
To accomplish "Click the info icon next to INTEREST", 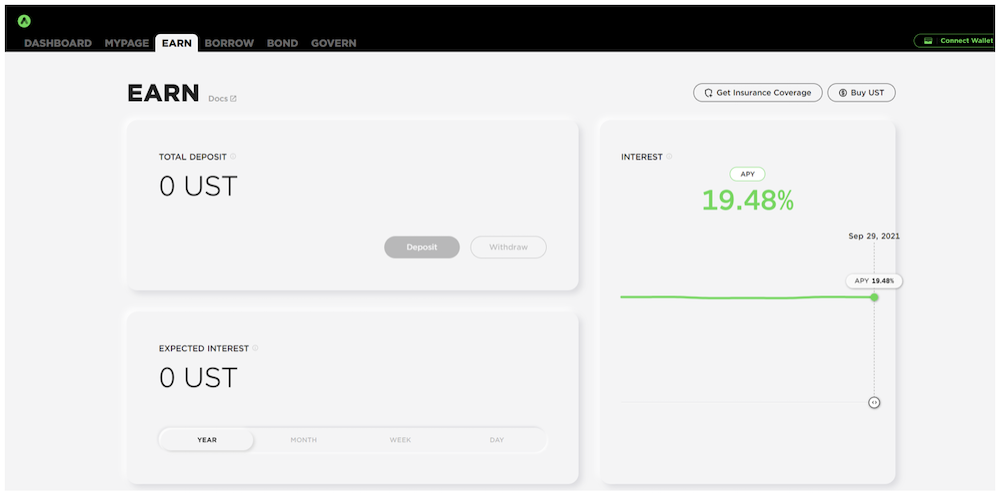I will coord(669,156).
